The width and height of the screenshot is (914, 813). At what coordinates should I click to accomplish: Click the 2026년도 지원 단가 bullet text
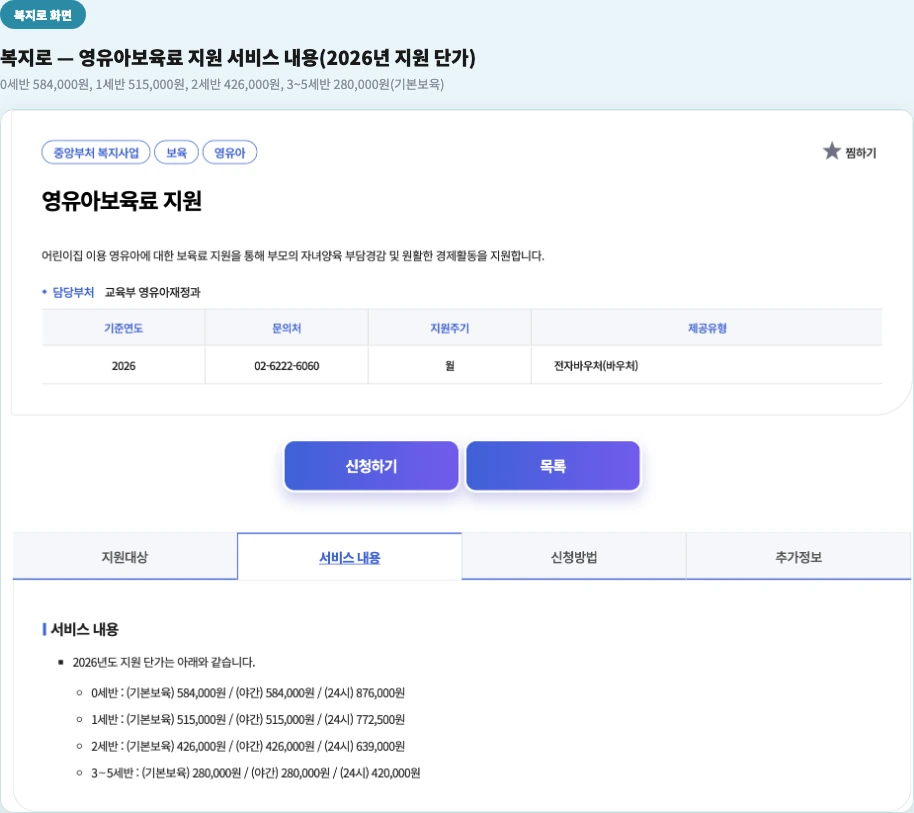click(164, 663)
